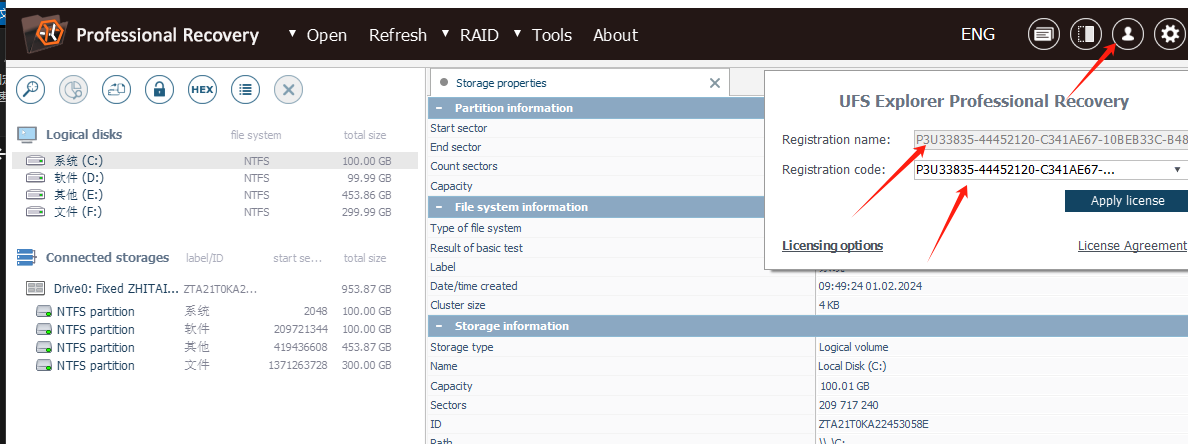Click Logical disks total size column header
Screen dimensions: 1188x444
click(x=364, y=136)
